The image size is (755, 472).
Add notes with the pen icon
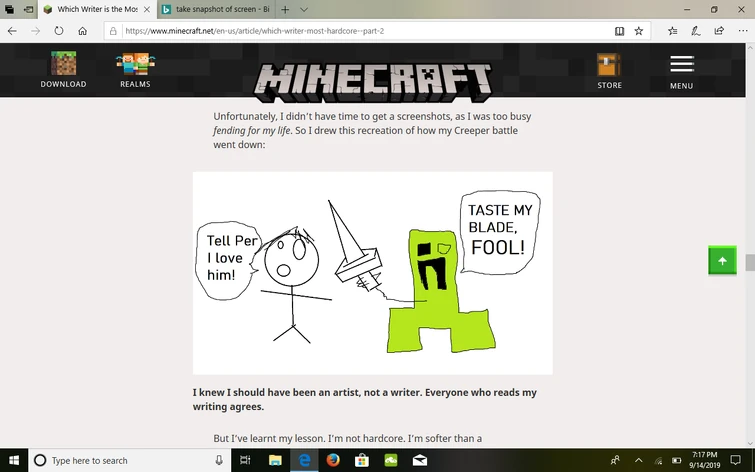tap(695, 31)
